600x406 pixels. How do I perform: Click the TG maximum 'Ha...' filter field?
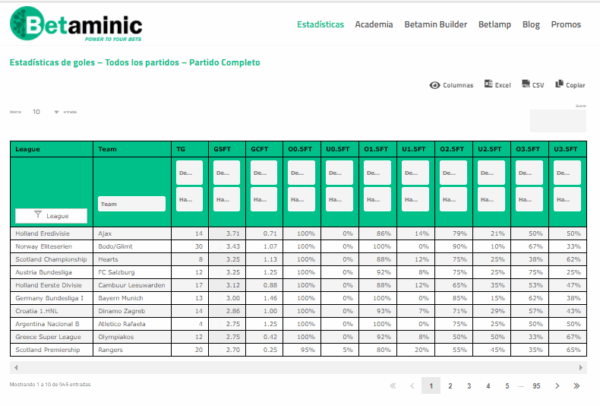point(189,199)
